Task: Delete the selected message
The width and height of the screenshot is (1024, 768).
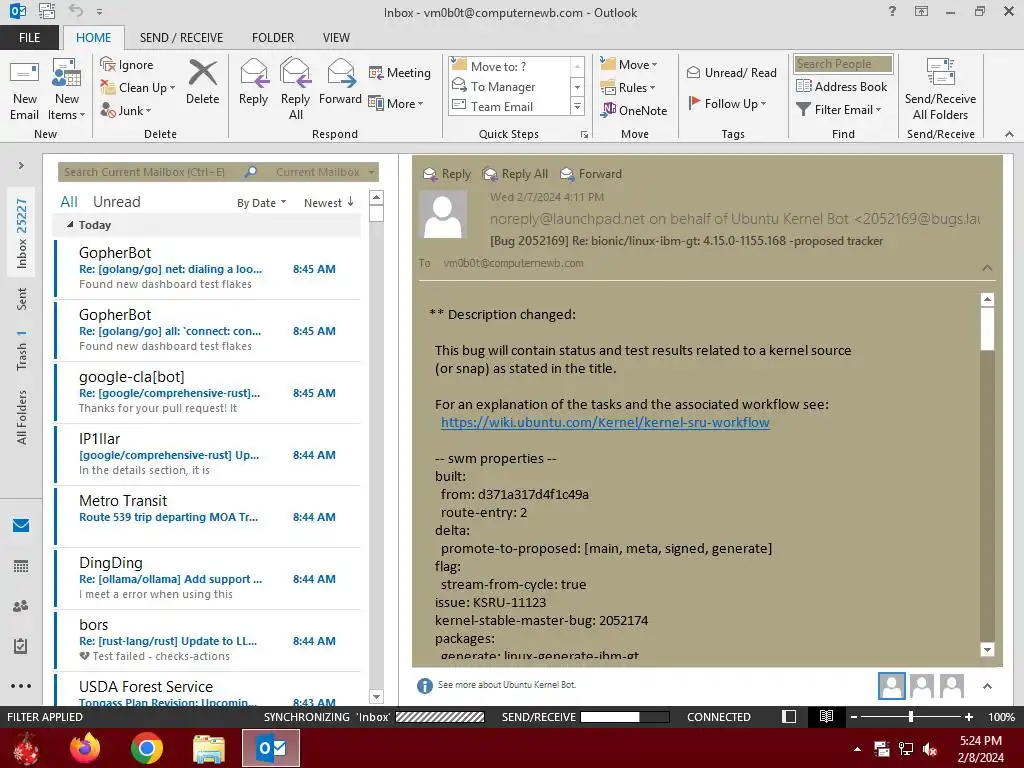Action: pos(202,83)
